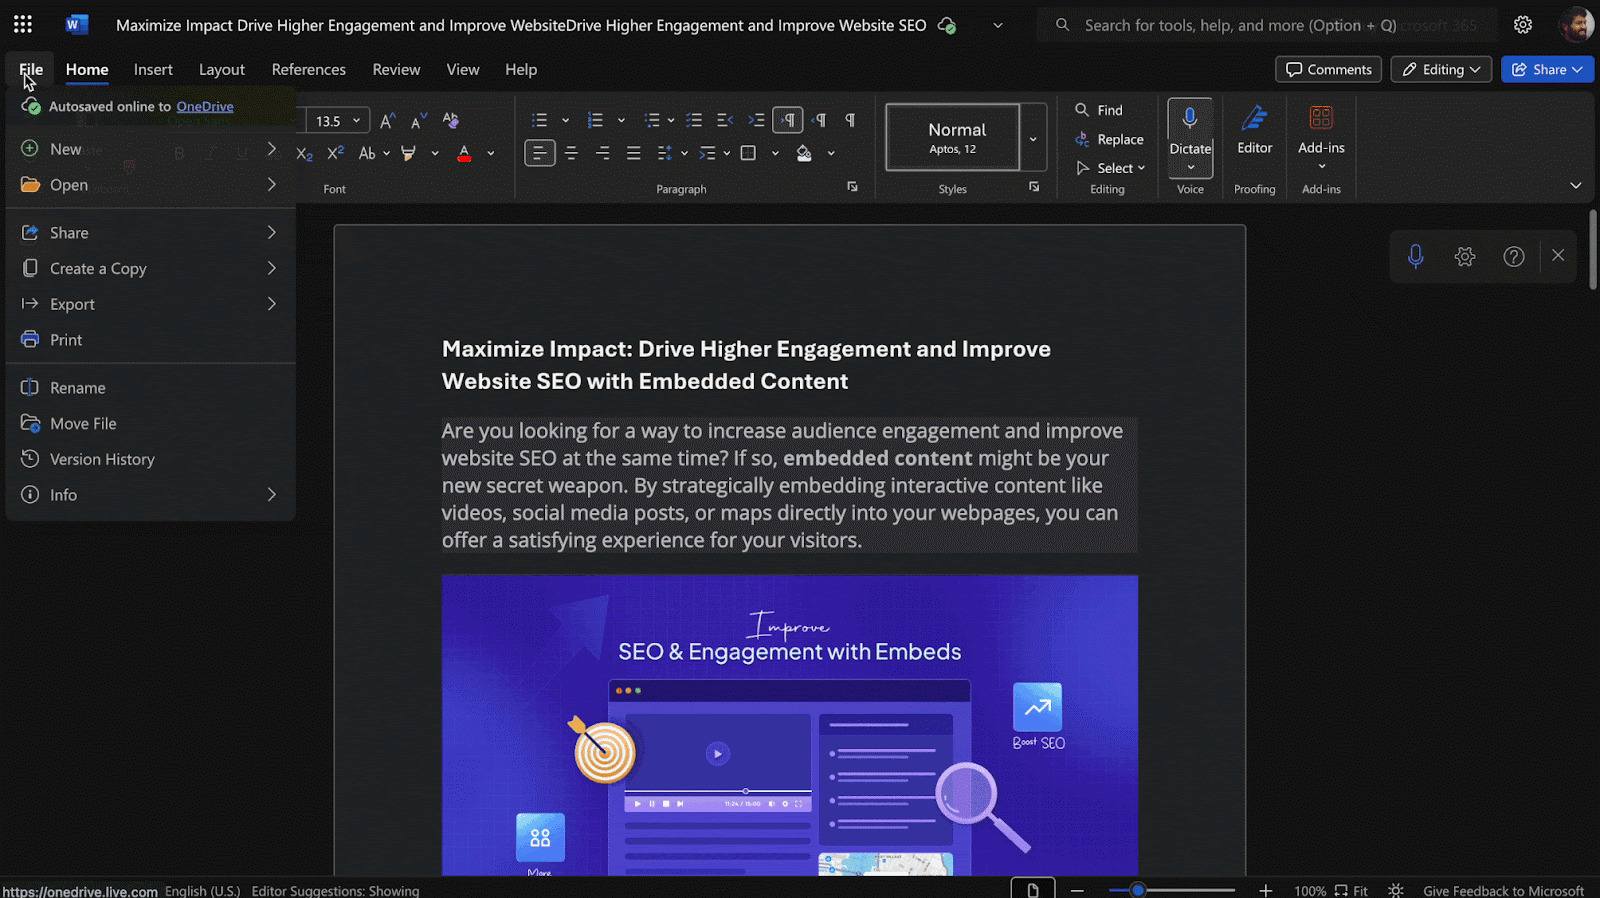Open the Editor proofing tool

tap(1255, 130)
